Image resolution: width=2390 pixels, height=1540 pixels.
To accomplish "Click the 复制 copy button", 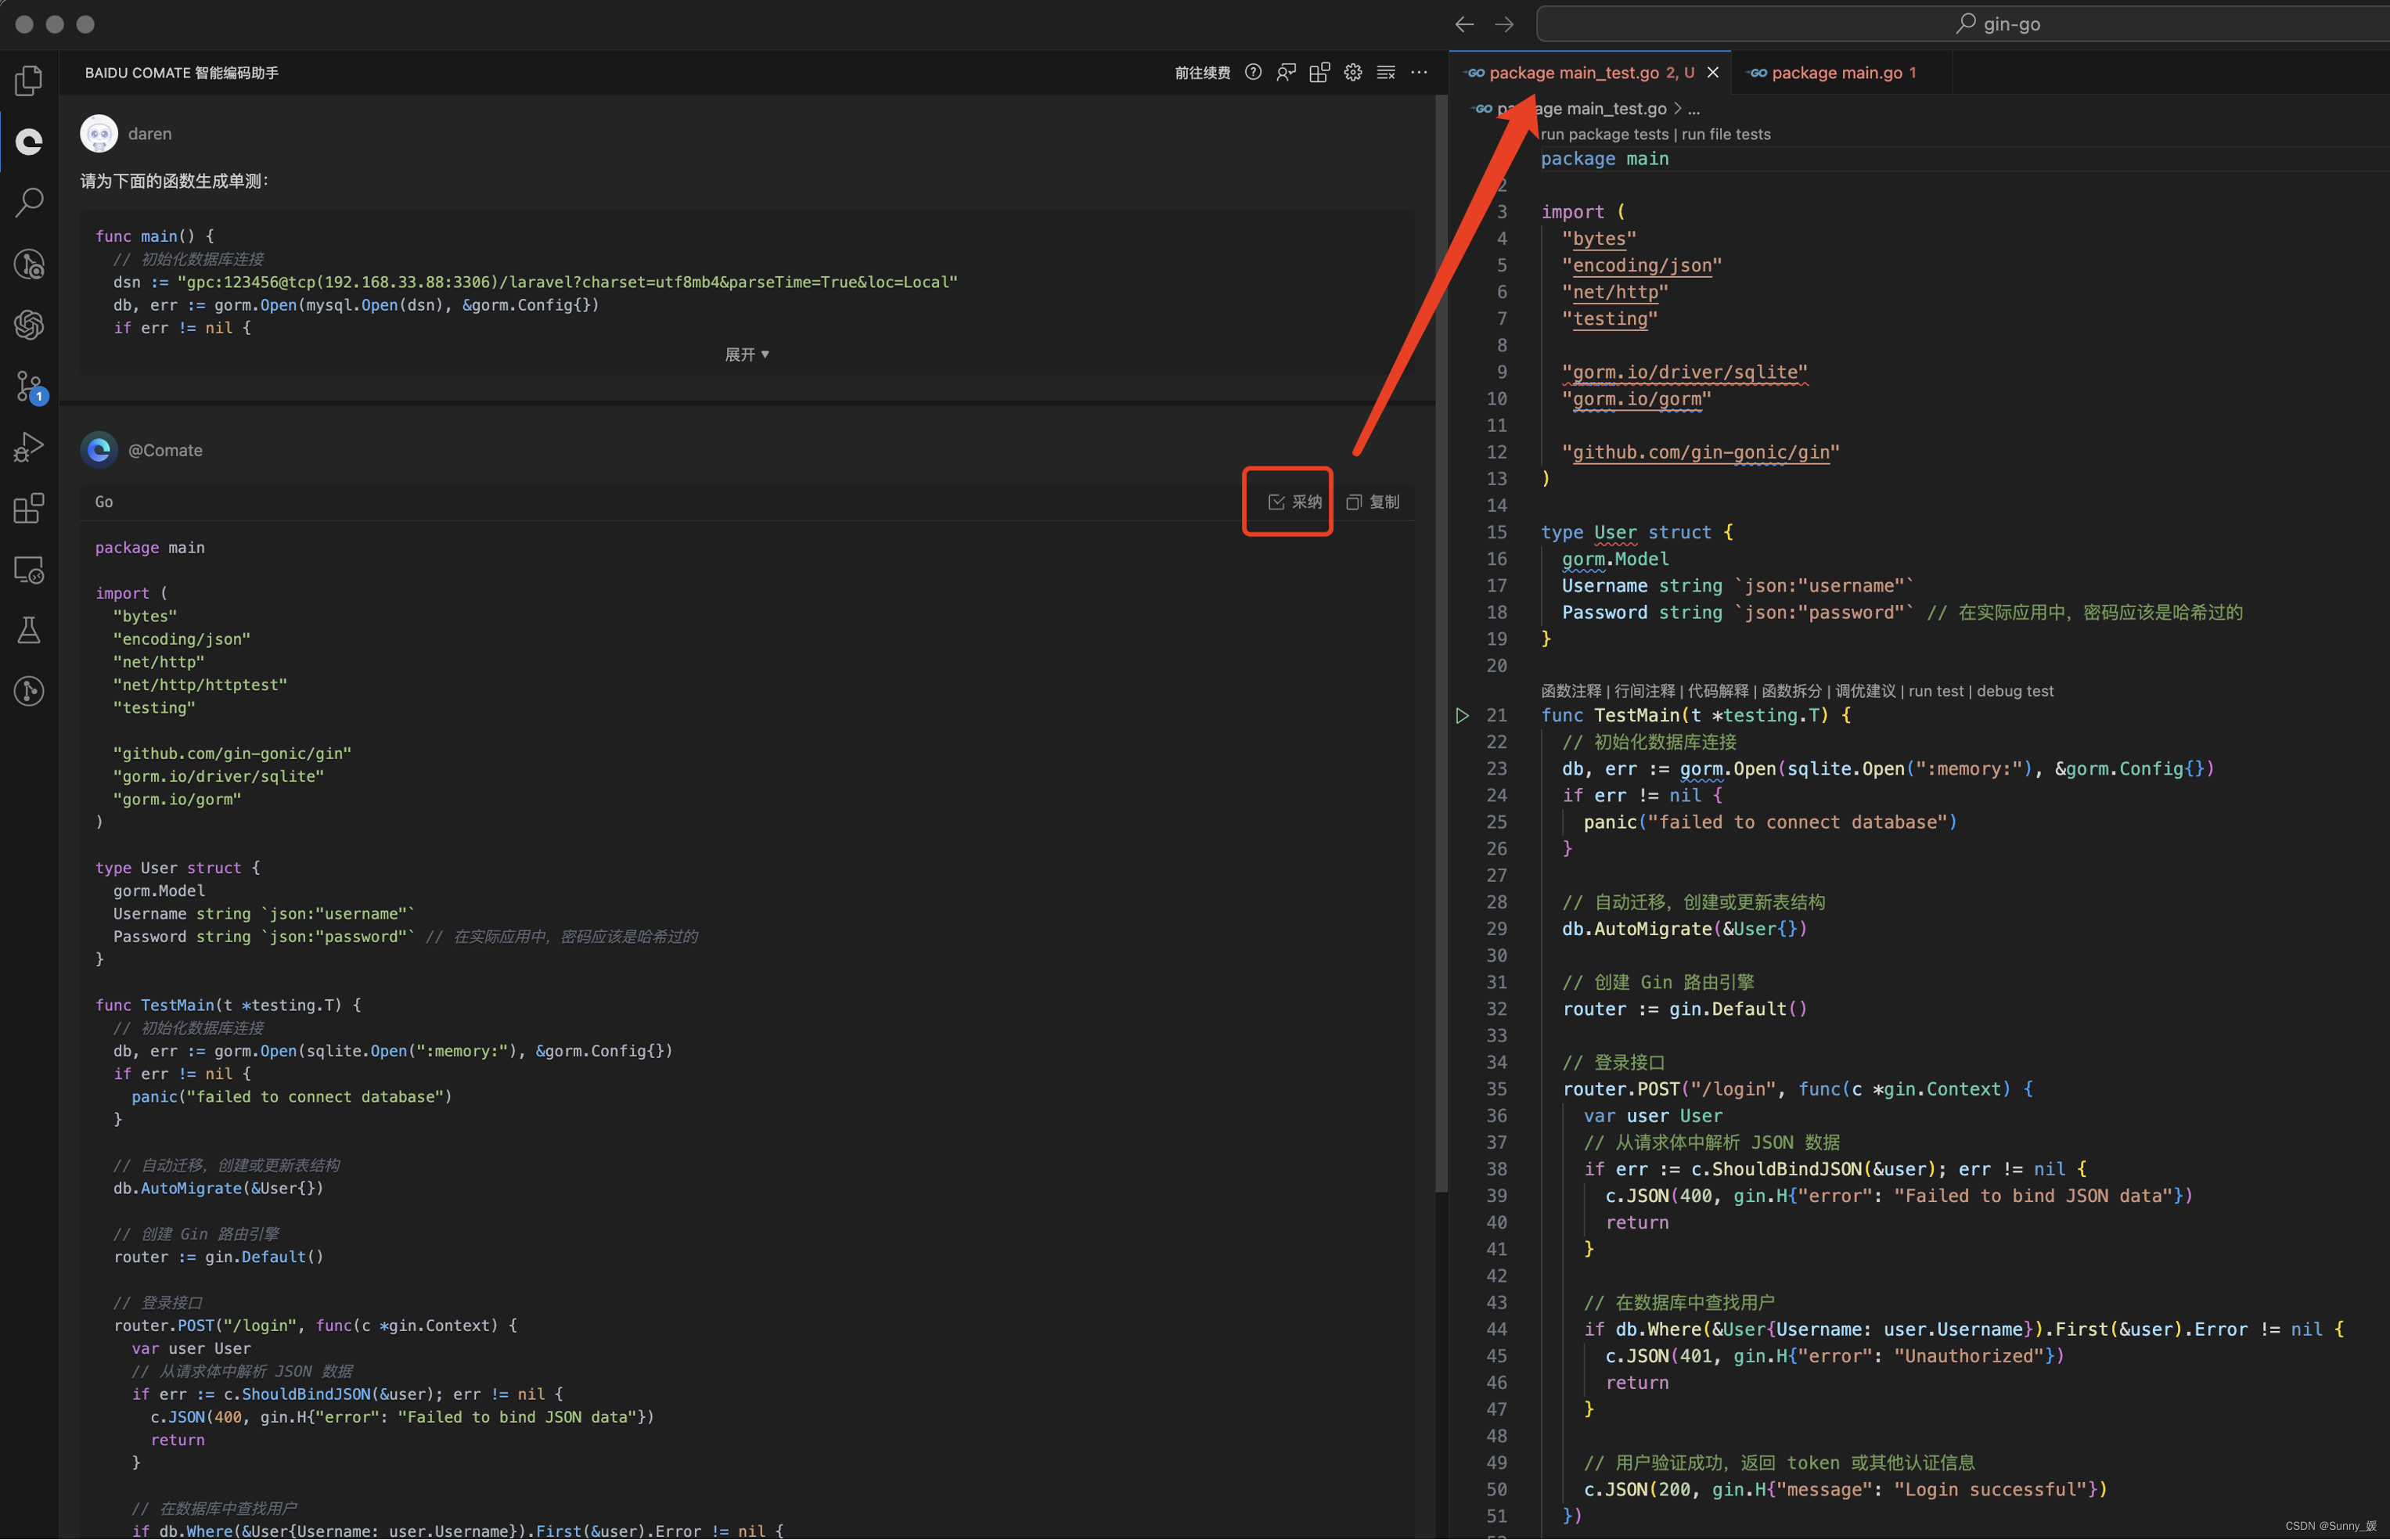I will pos(1373,502).
